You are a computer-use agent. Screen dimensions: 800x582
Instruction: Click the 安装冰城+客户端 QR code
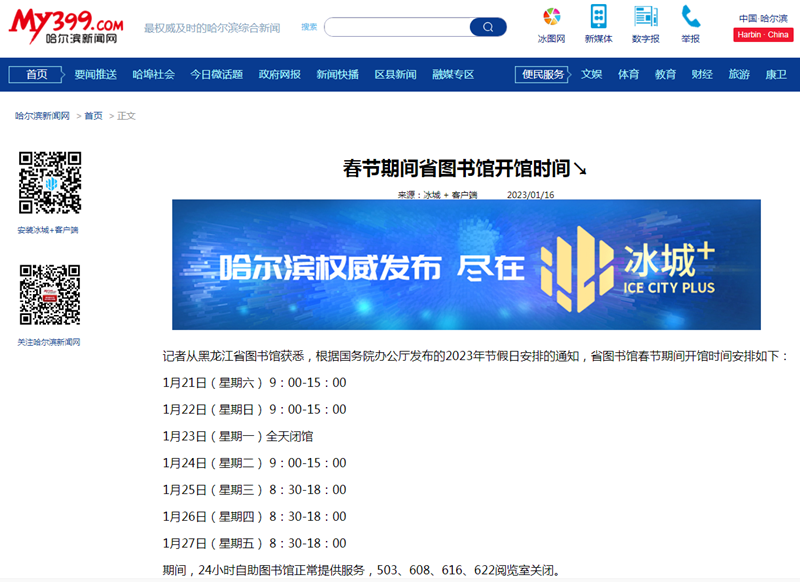49,182
